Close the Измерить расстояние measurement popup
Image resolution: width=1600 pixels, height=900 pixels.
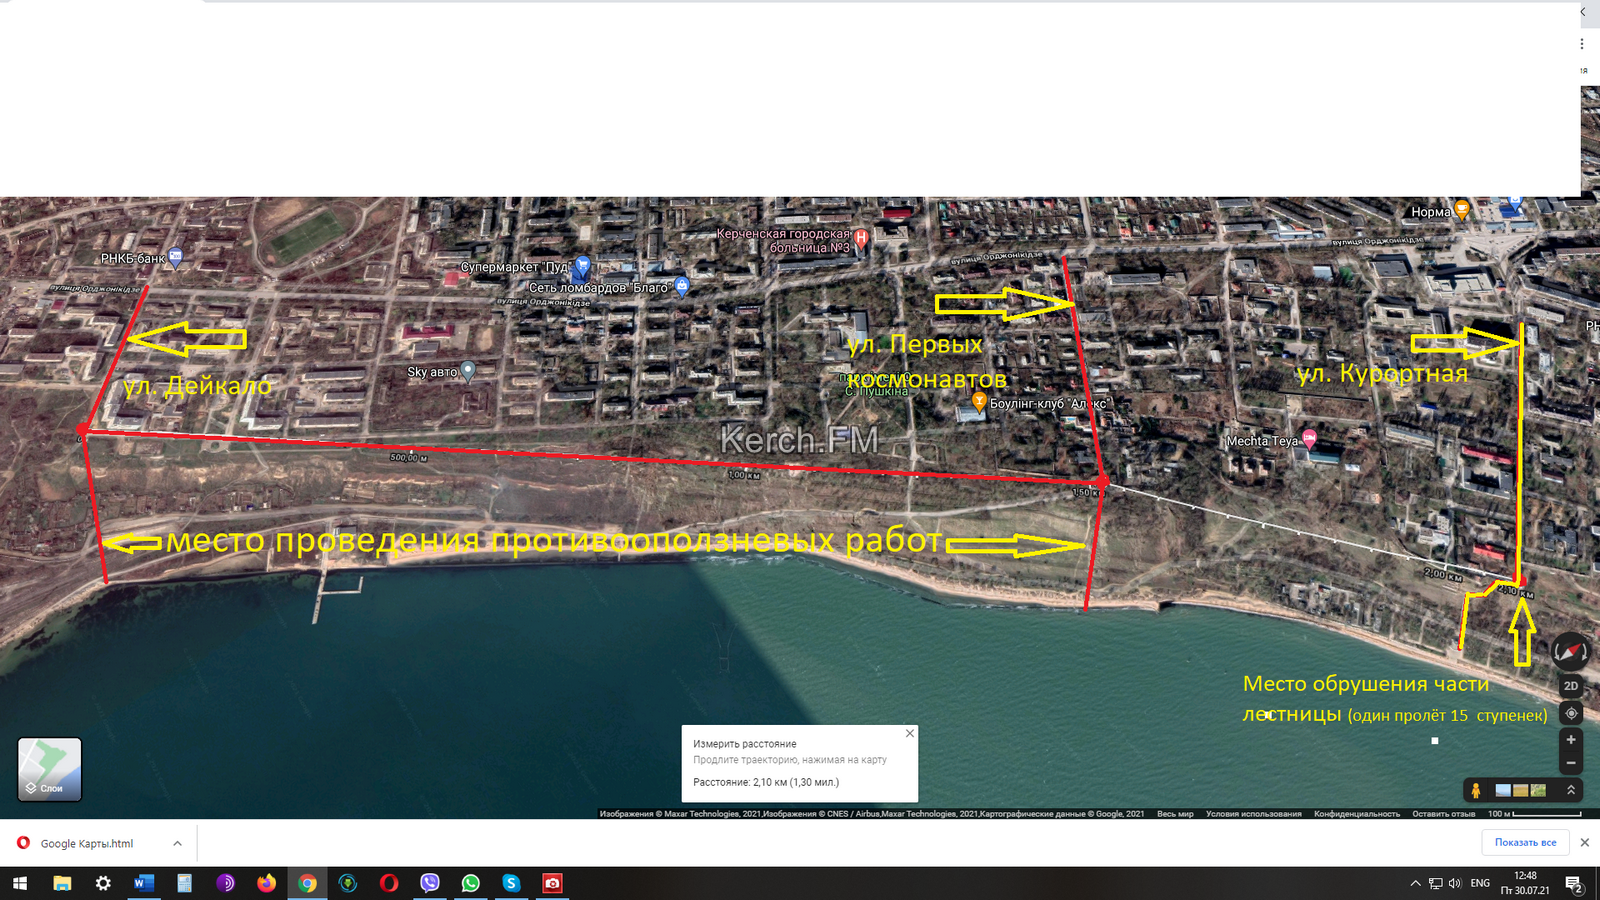[x=909, y=734]
